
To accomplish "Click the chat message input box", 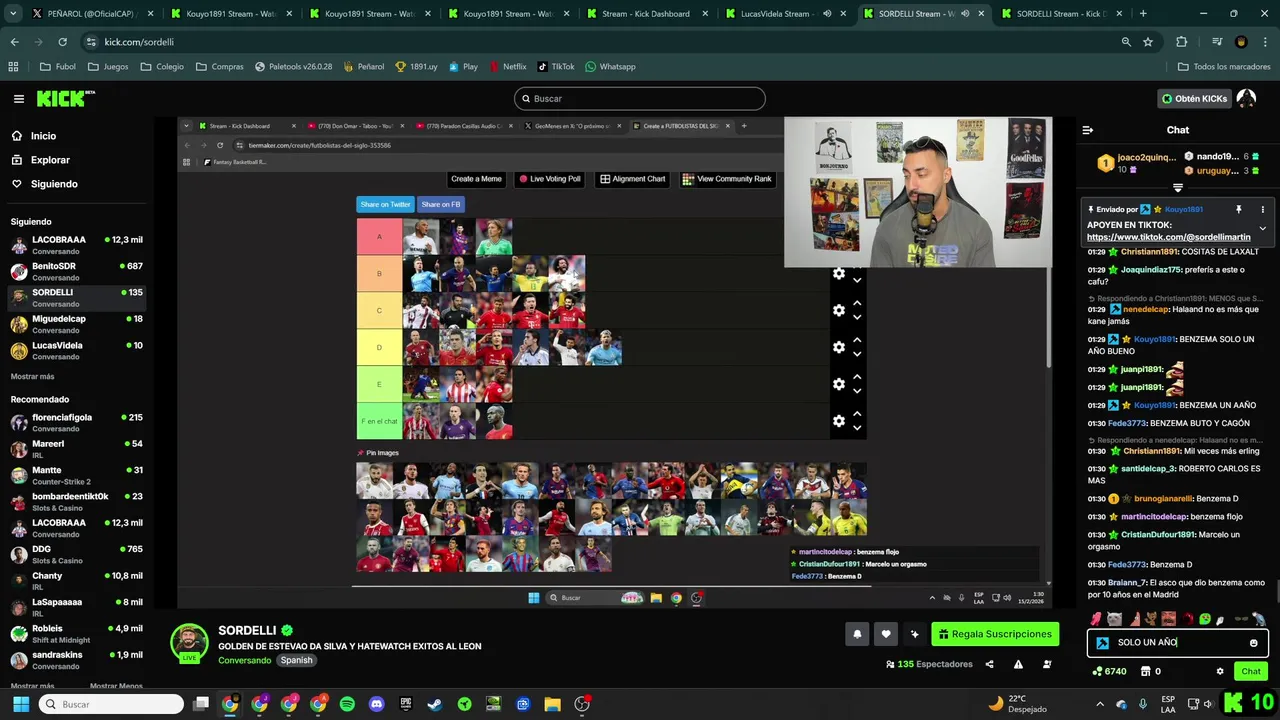I will [1177, 642].
